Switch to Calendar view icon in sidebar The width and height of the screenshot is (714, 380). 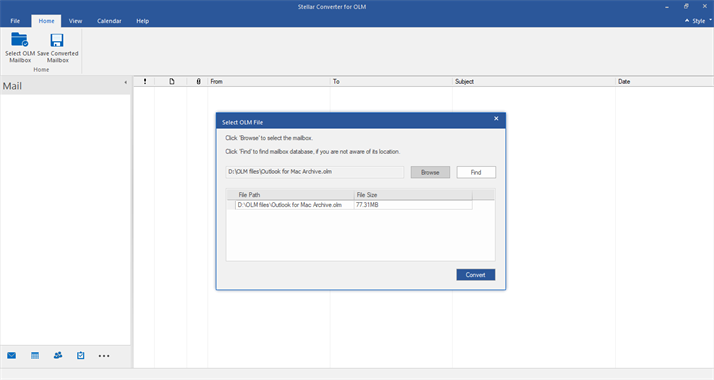(35, 355)
